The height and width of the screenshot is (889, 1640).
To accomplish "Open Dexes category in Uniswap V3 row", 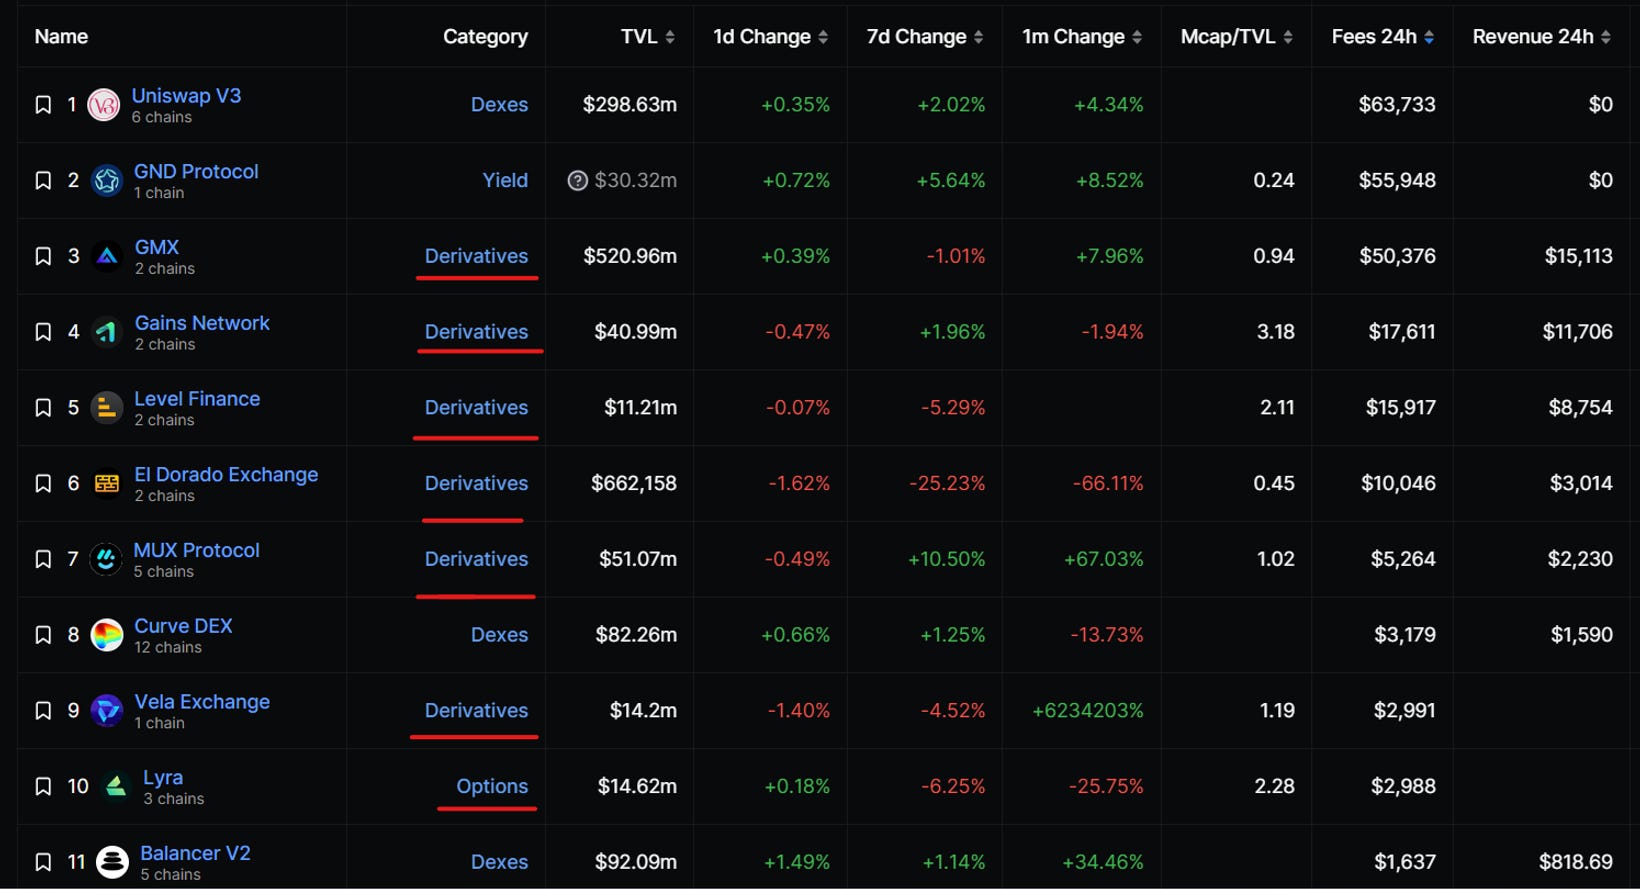I will [x=499, y=105].
